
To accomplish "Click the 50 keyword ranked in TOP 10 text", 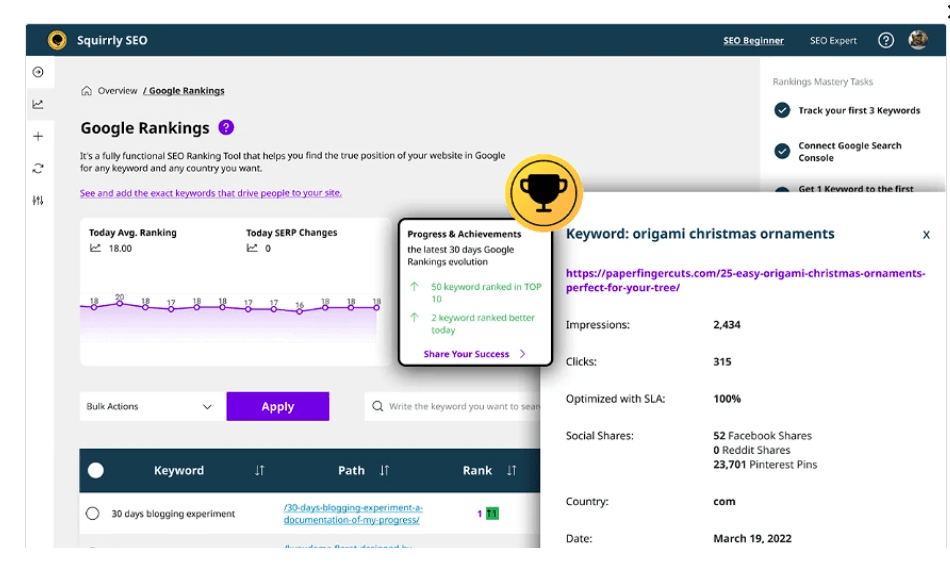I will (x=486, y=293).
